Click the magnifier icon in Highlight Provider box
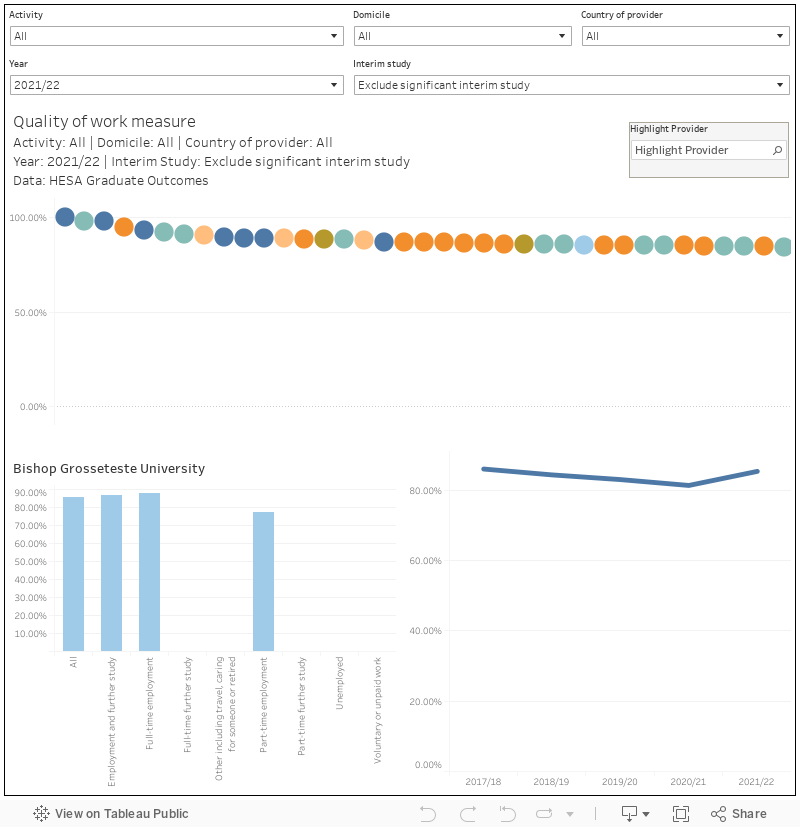The width and height of the screenshot is (800, 827). tap(776, 150)
